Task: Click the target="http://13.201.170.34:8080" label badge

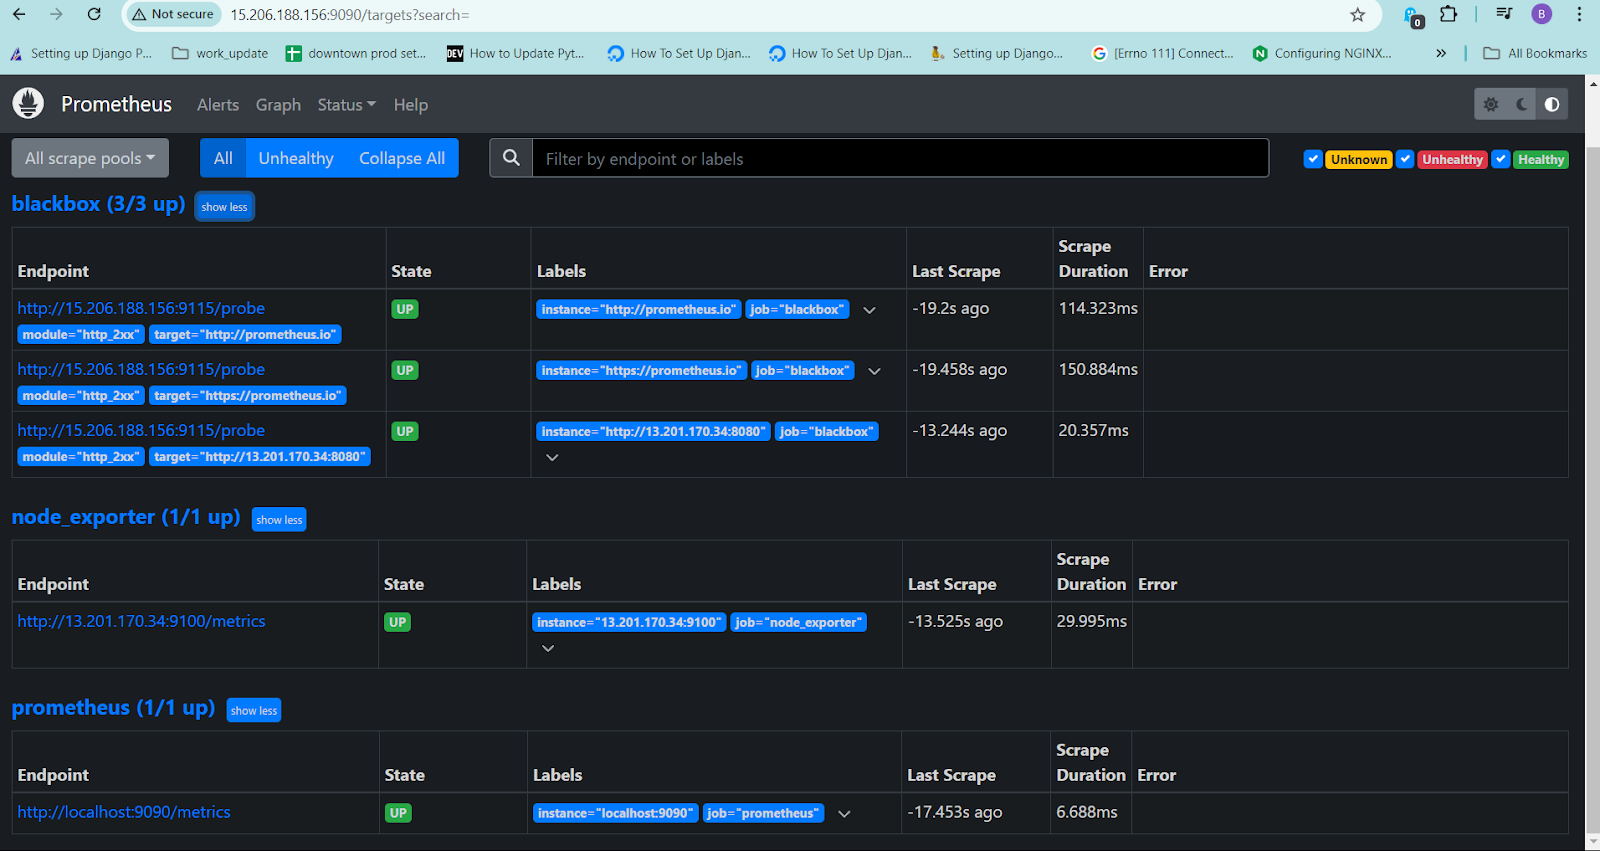Action: (x=260, y=456)
